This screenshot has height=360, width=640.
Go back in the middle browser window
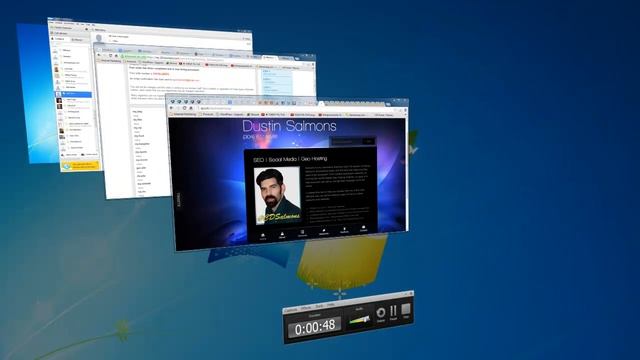pos(99,54)
